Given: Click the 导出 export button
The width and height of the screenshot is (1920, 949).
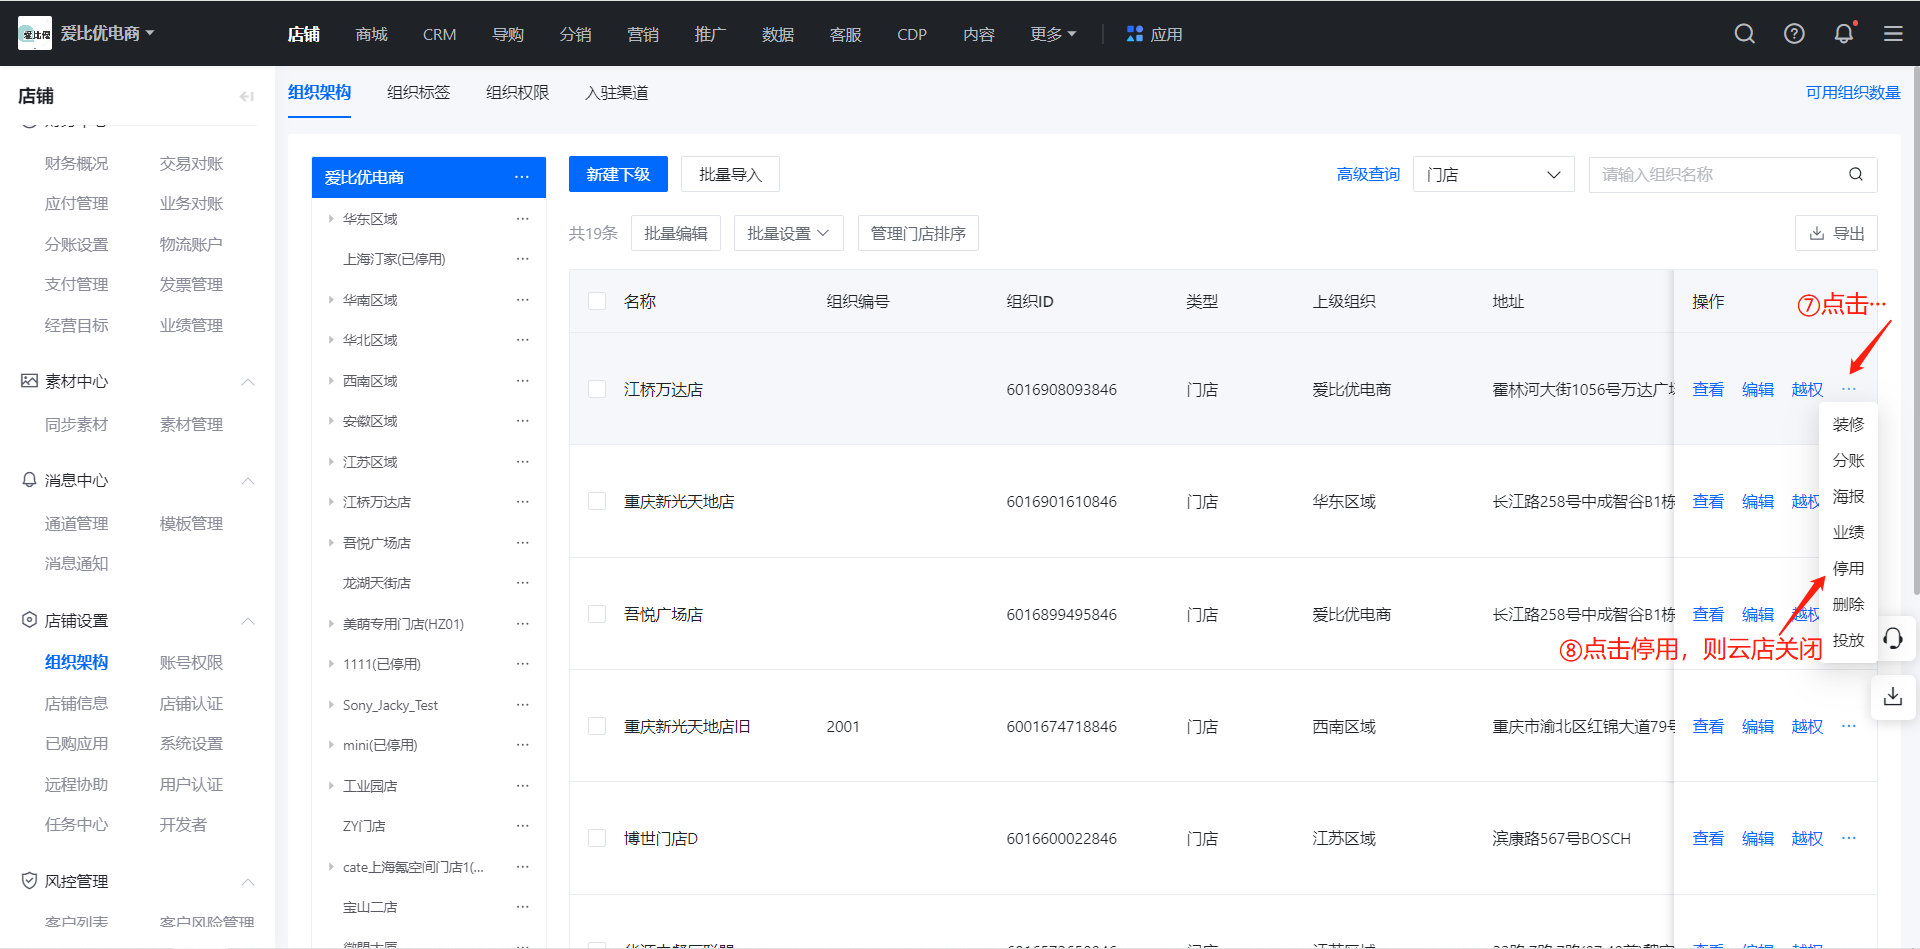Looking at the screenshot, I should (x=1836, y=233).
